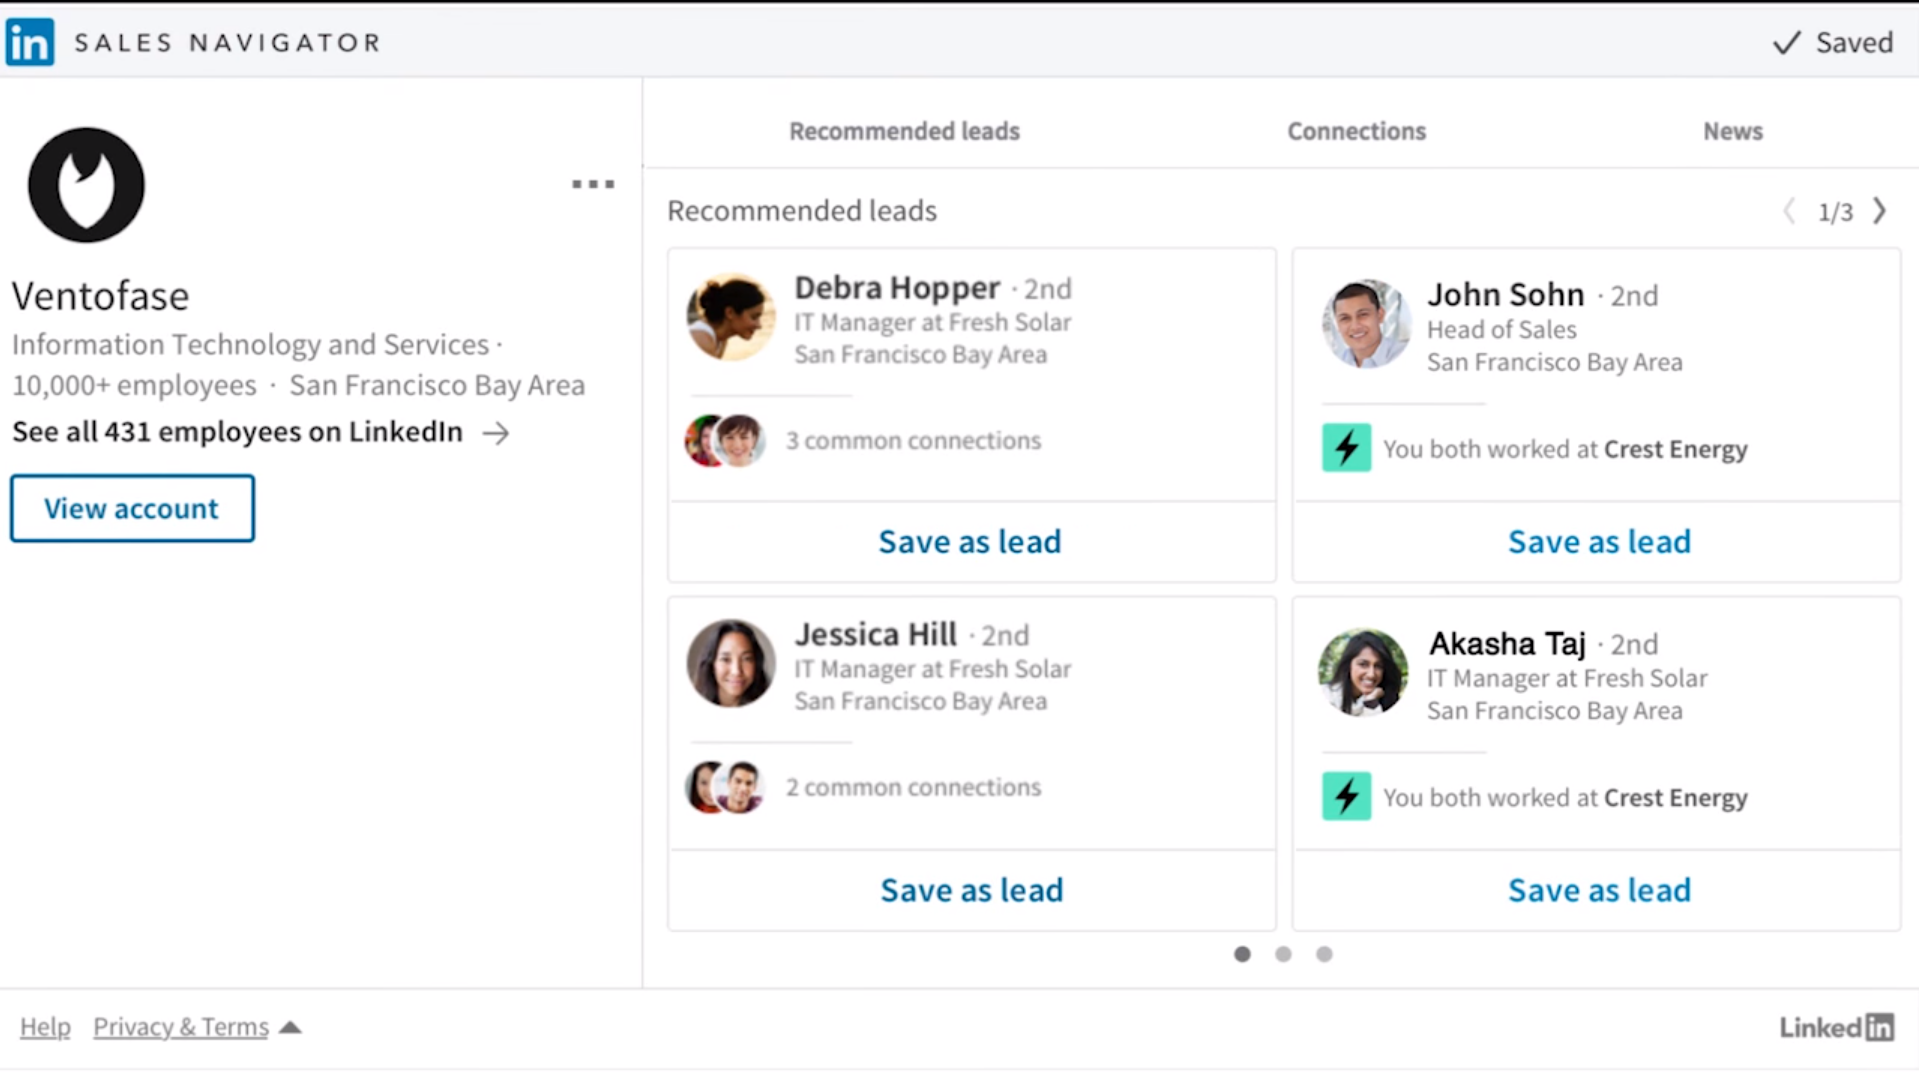
Task: Open the Privacy & Terms link
Action: pos(181,1027)
